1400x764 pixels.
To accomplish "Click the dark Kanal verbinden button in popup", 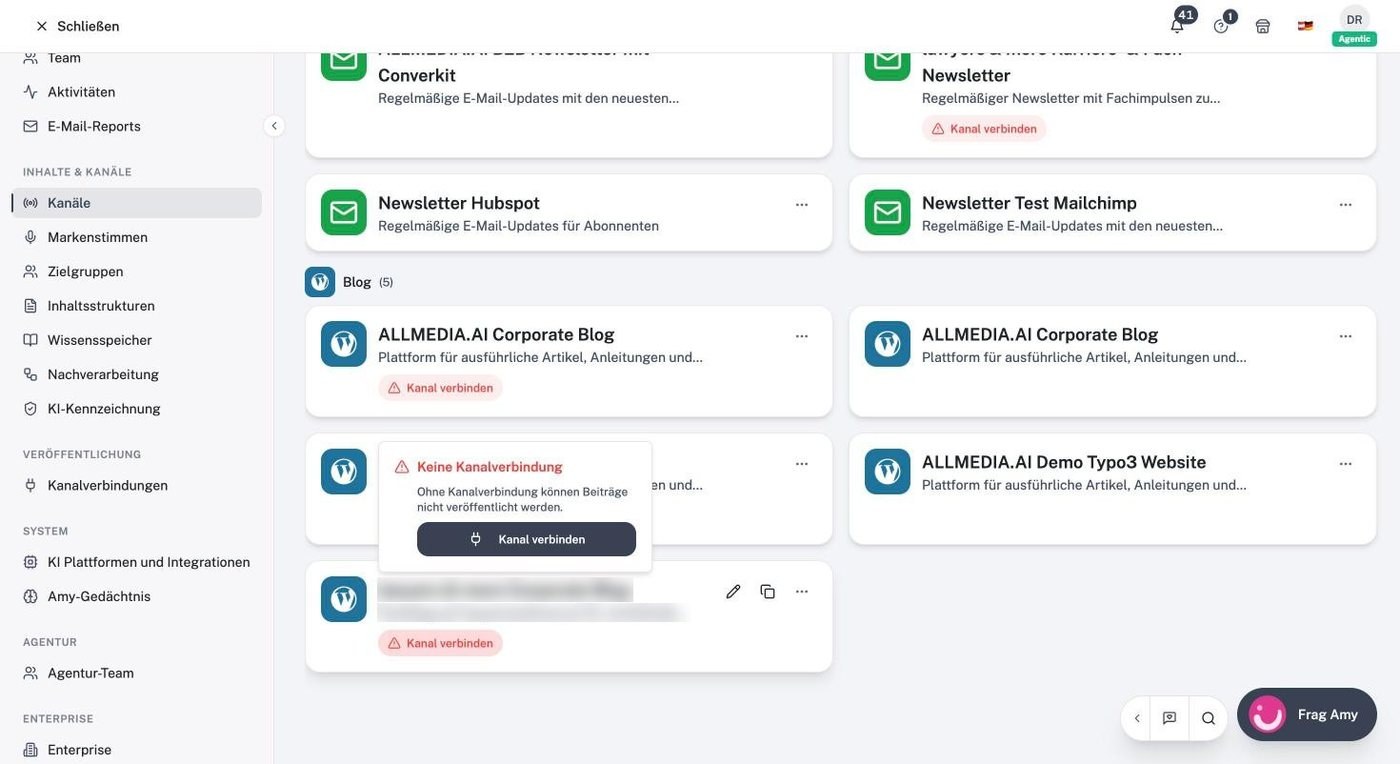I will point(526,539).
